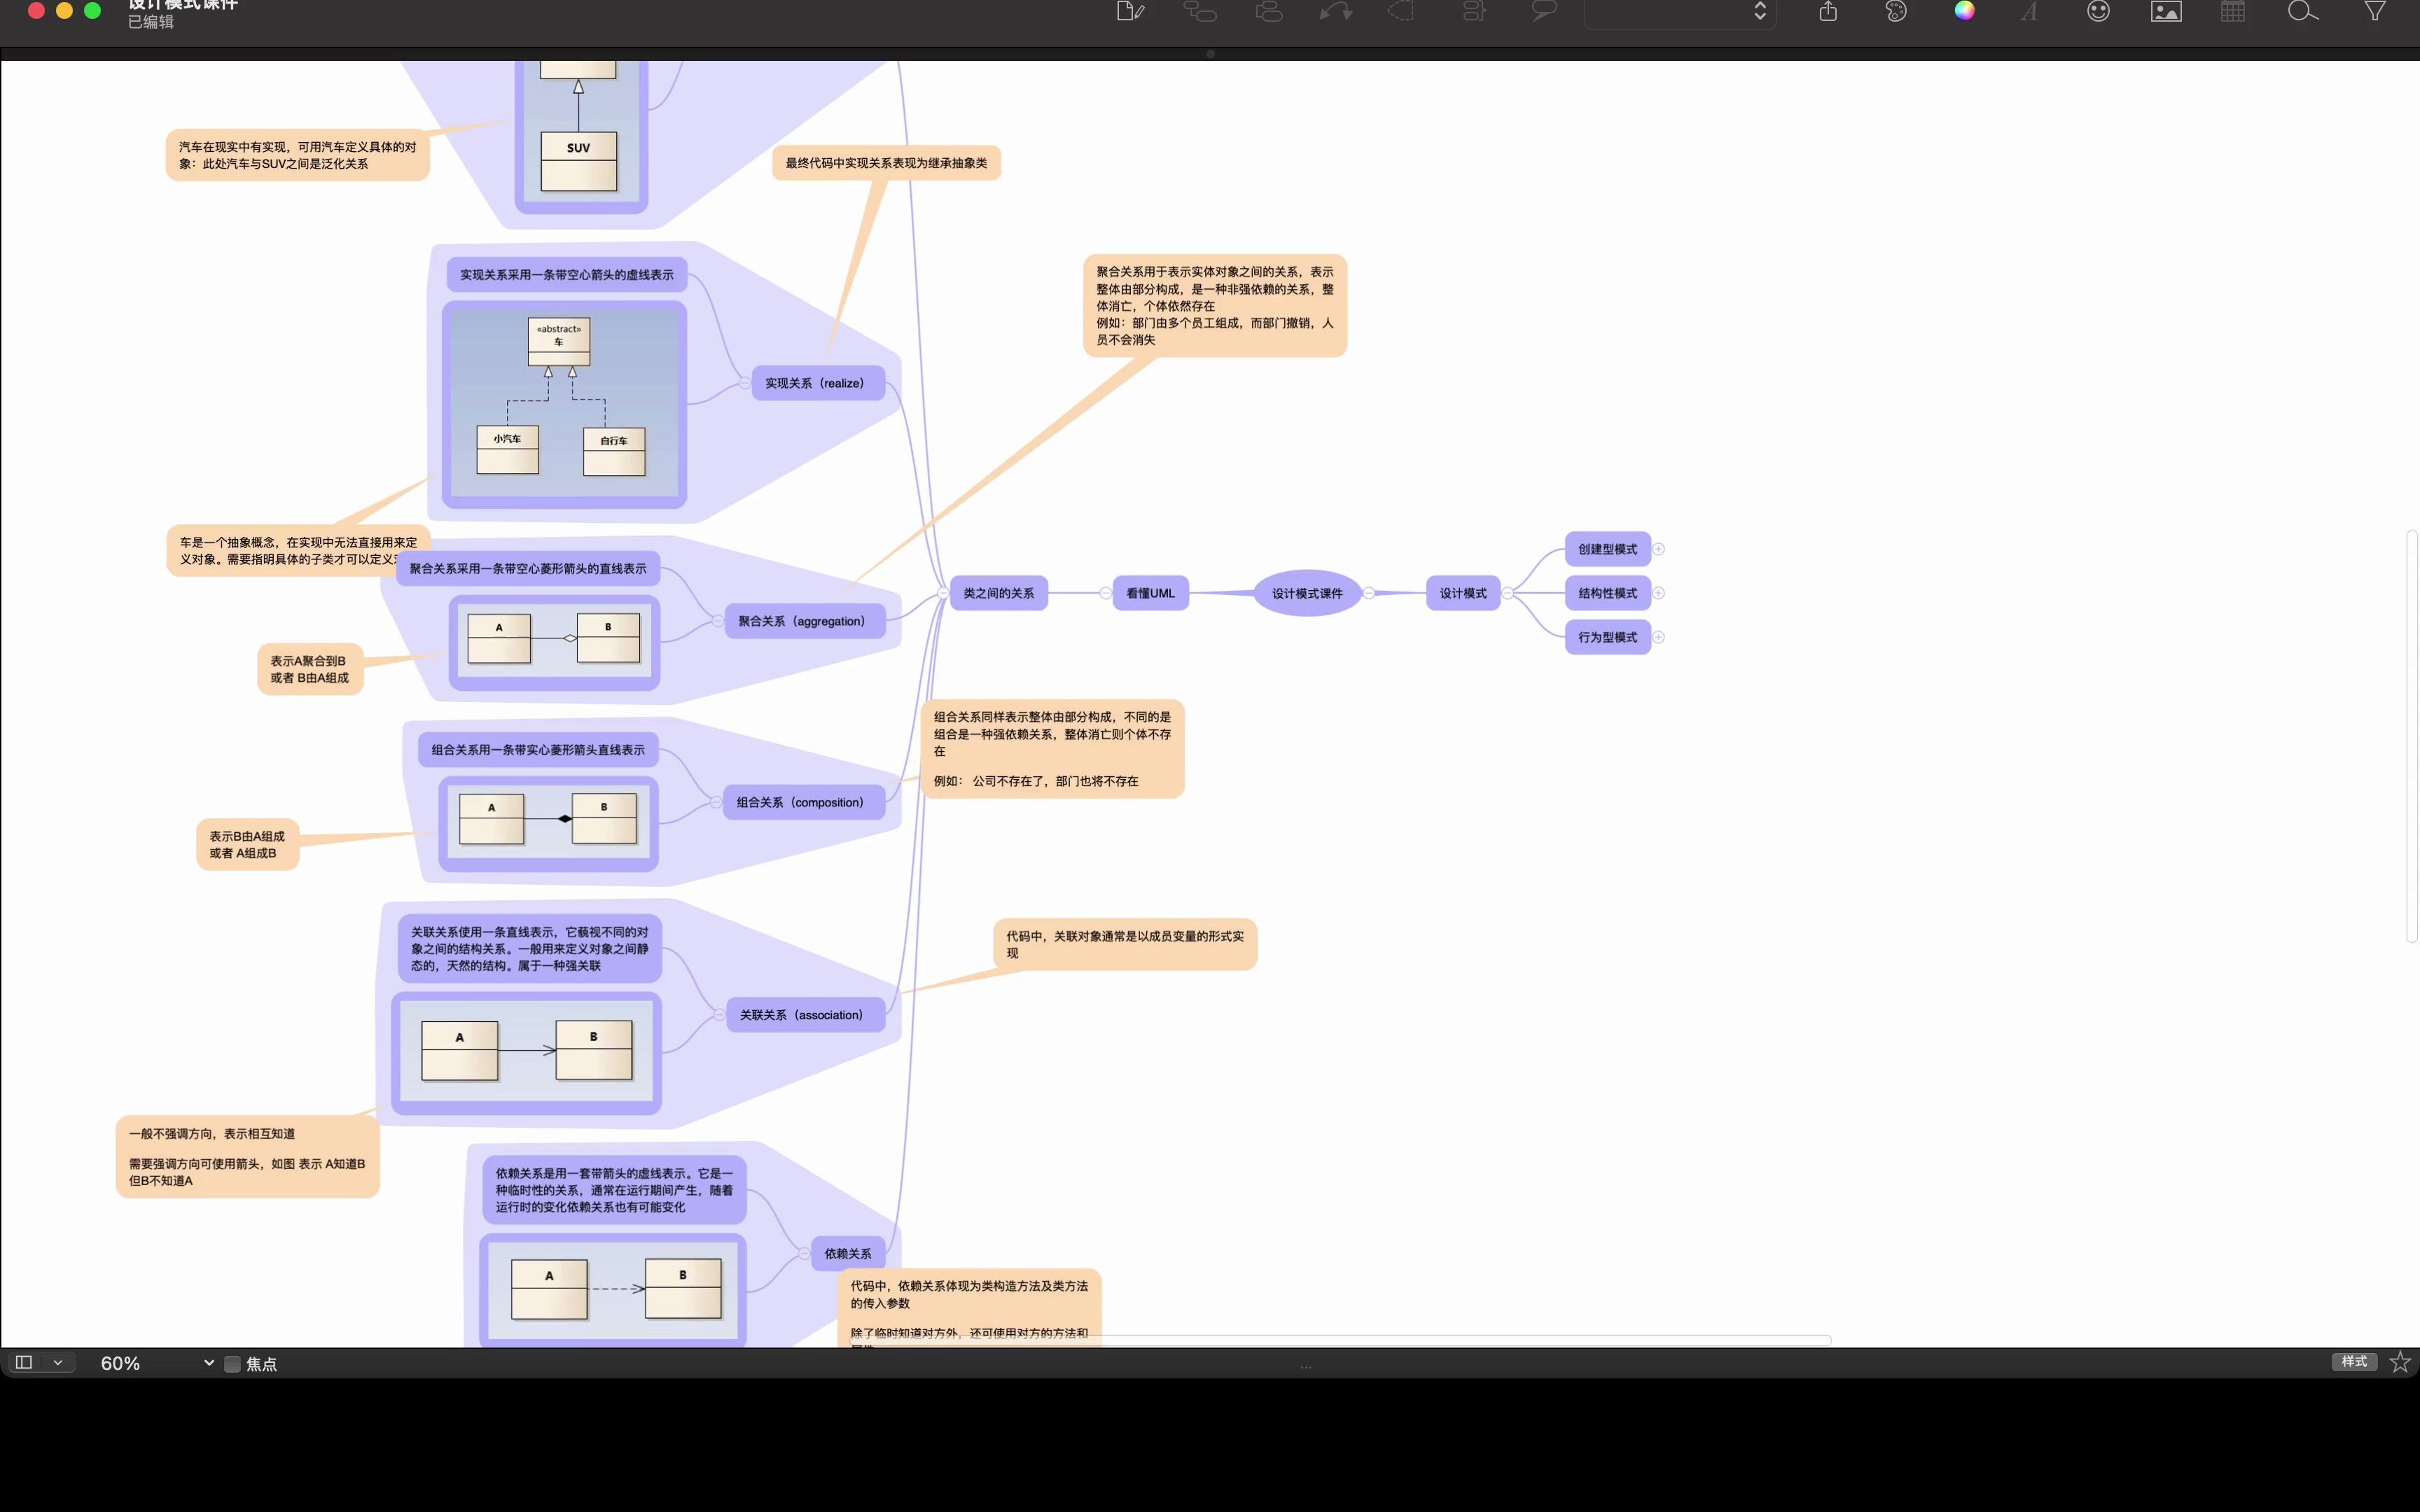2420x1512 pixels.
Task: Click the star favorites icon at bottom right
Action: coord(2399,1361)
